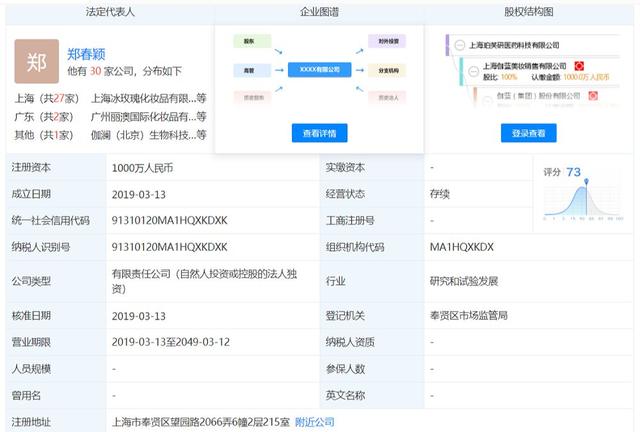Click credit code 91310120MA1HQXKDXK in 统一社会信用代码 row
This screenshot has width=640, height=432.
pos(169,220)
